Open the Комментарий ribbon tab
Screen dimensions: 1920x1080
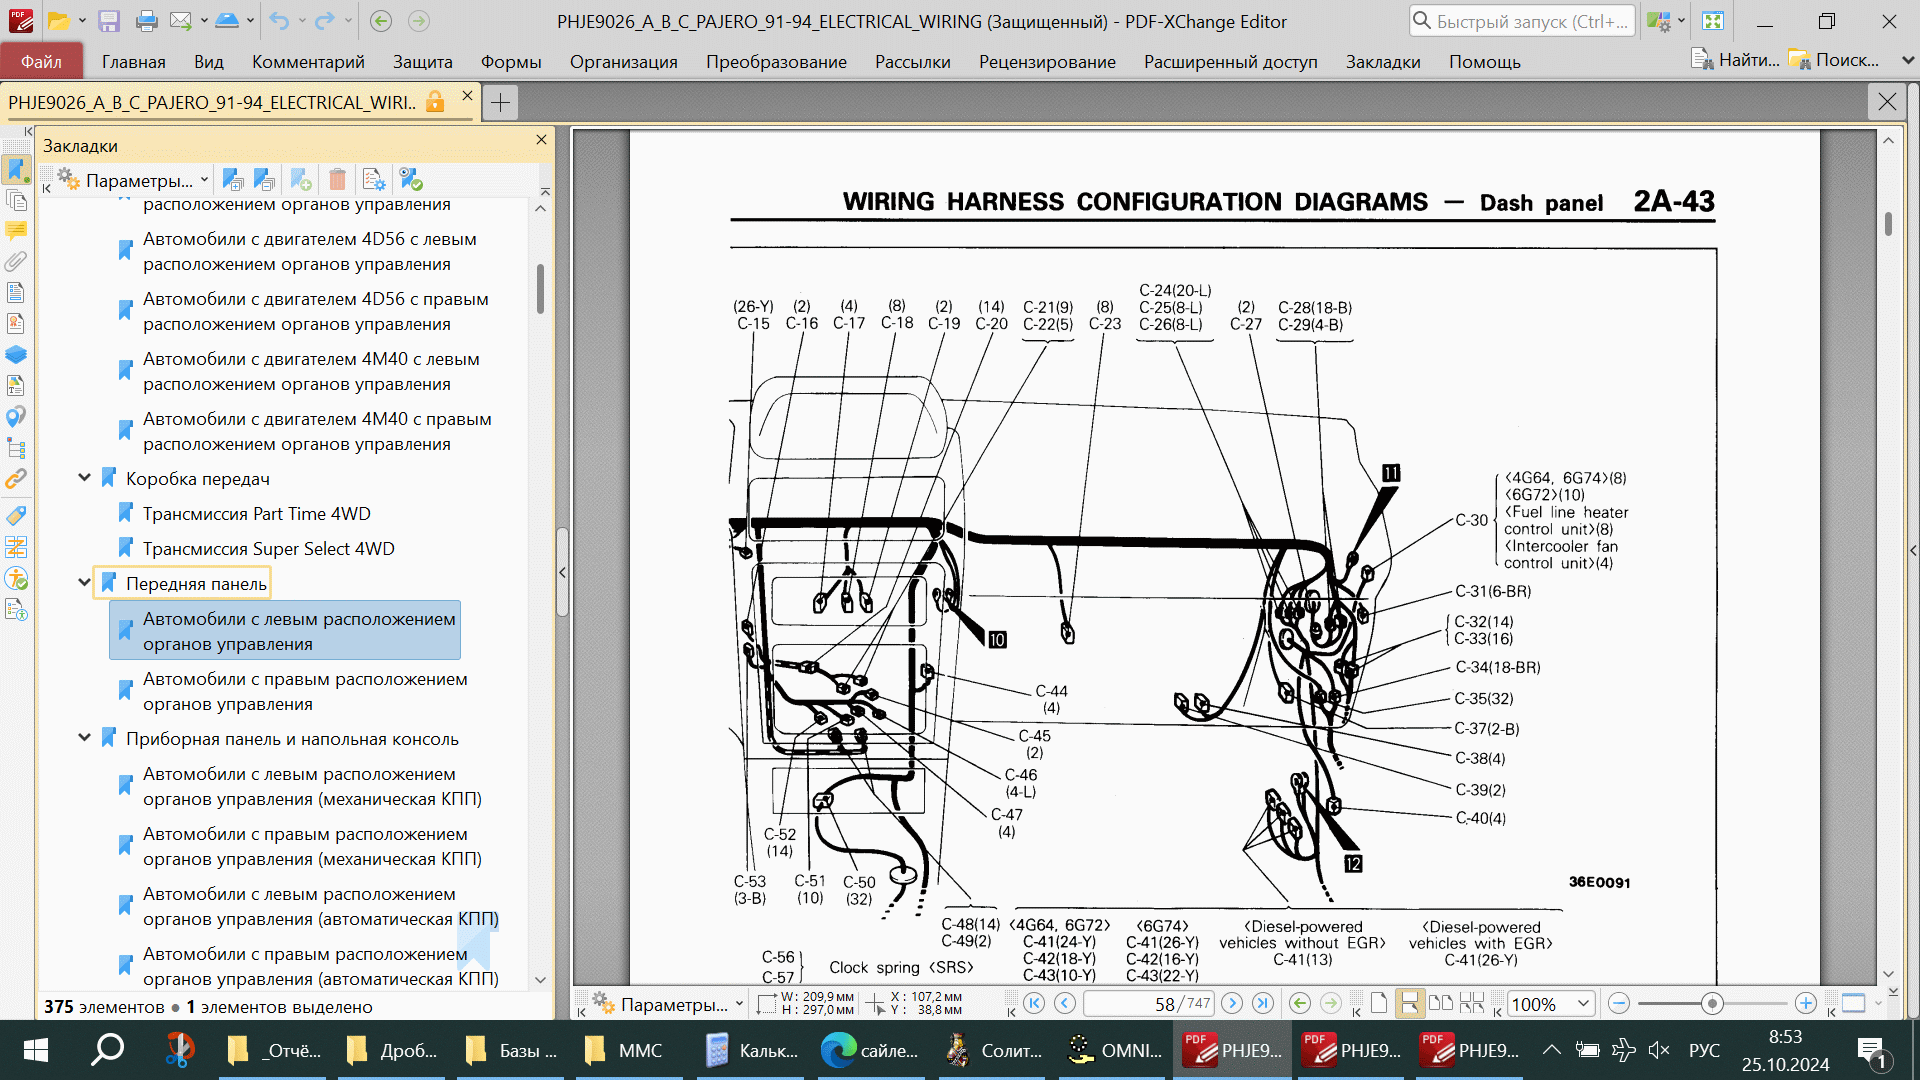click(308, 62)
